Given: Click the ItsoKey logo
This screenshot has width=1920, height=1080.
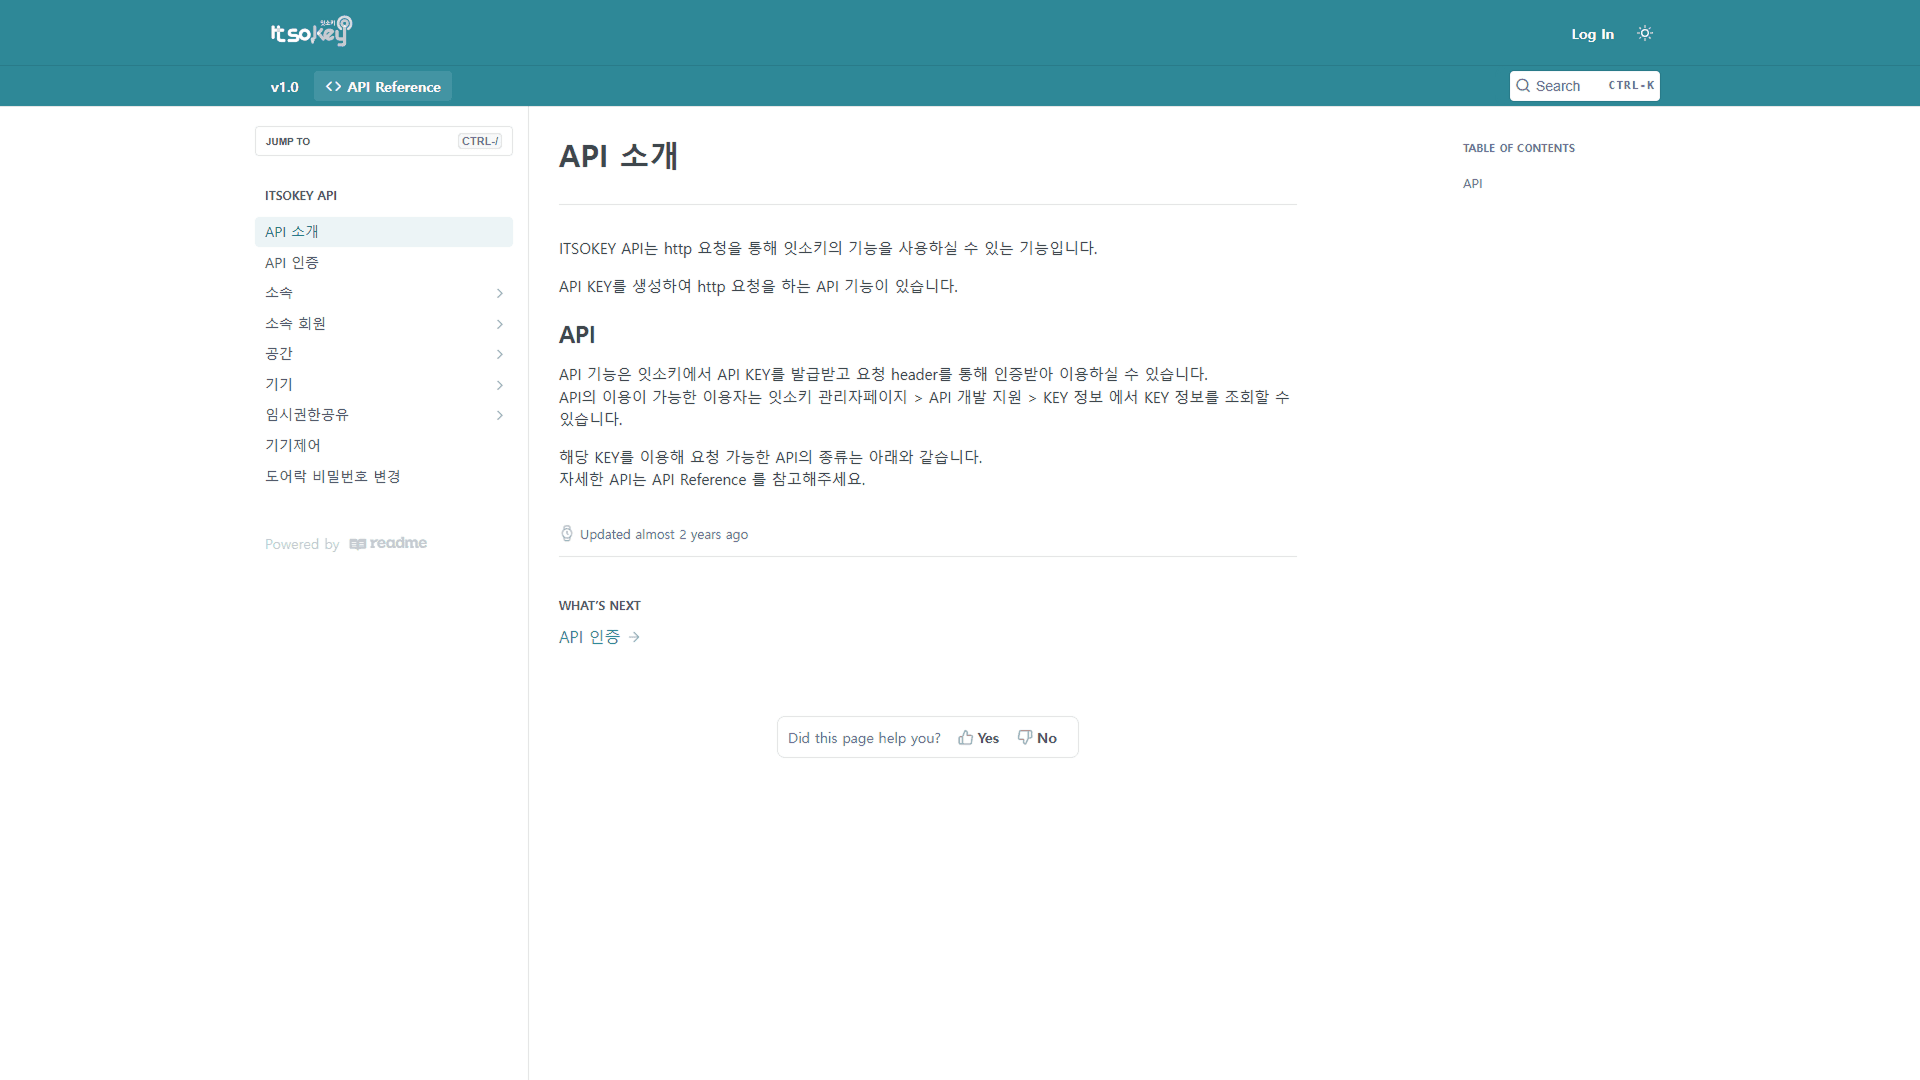Looking at the screenshot, I should (311, 32).
